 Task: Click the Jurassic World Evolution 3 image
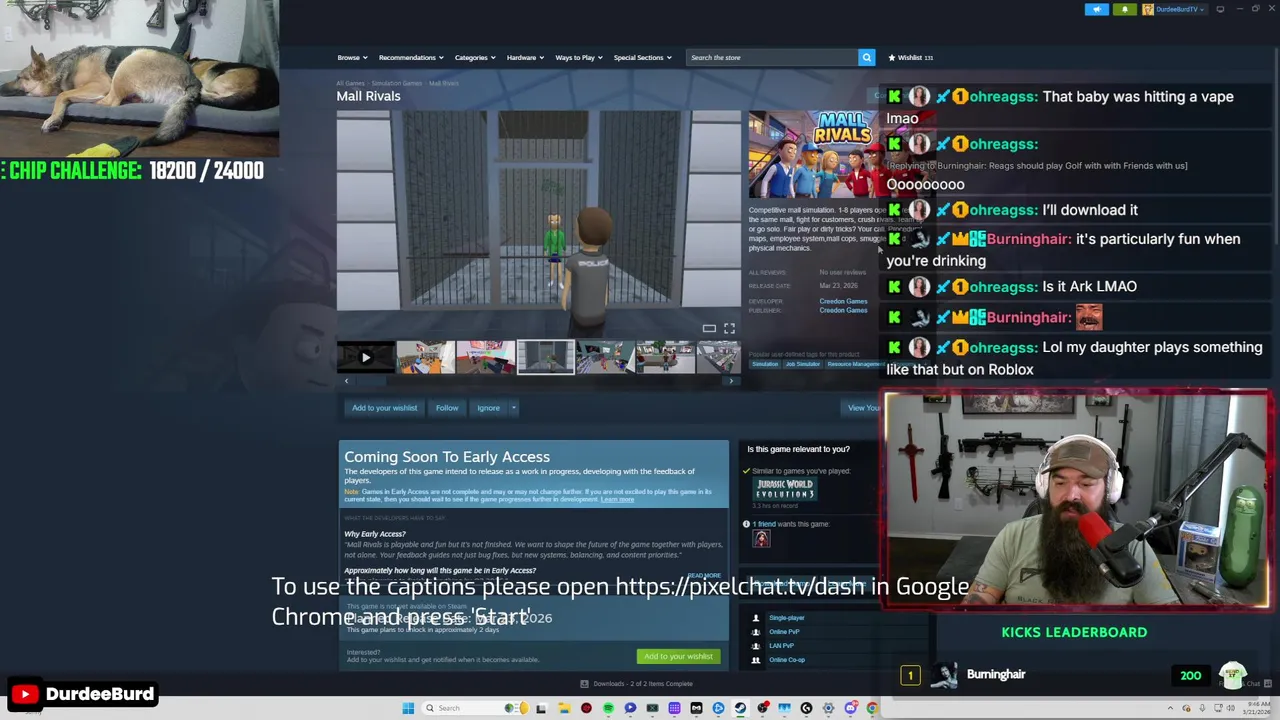tap(785, 489)
